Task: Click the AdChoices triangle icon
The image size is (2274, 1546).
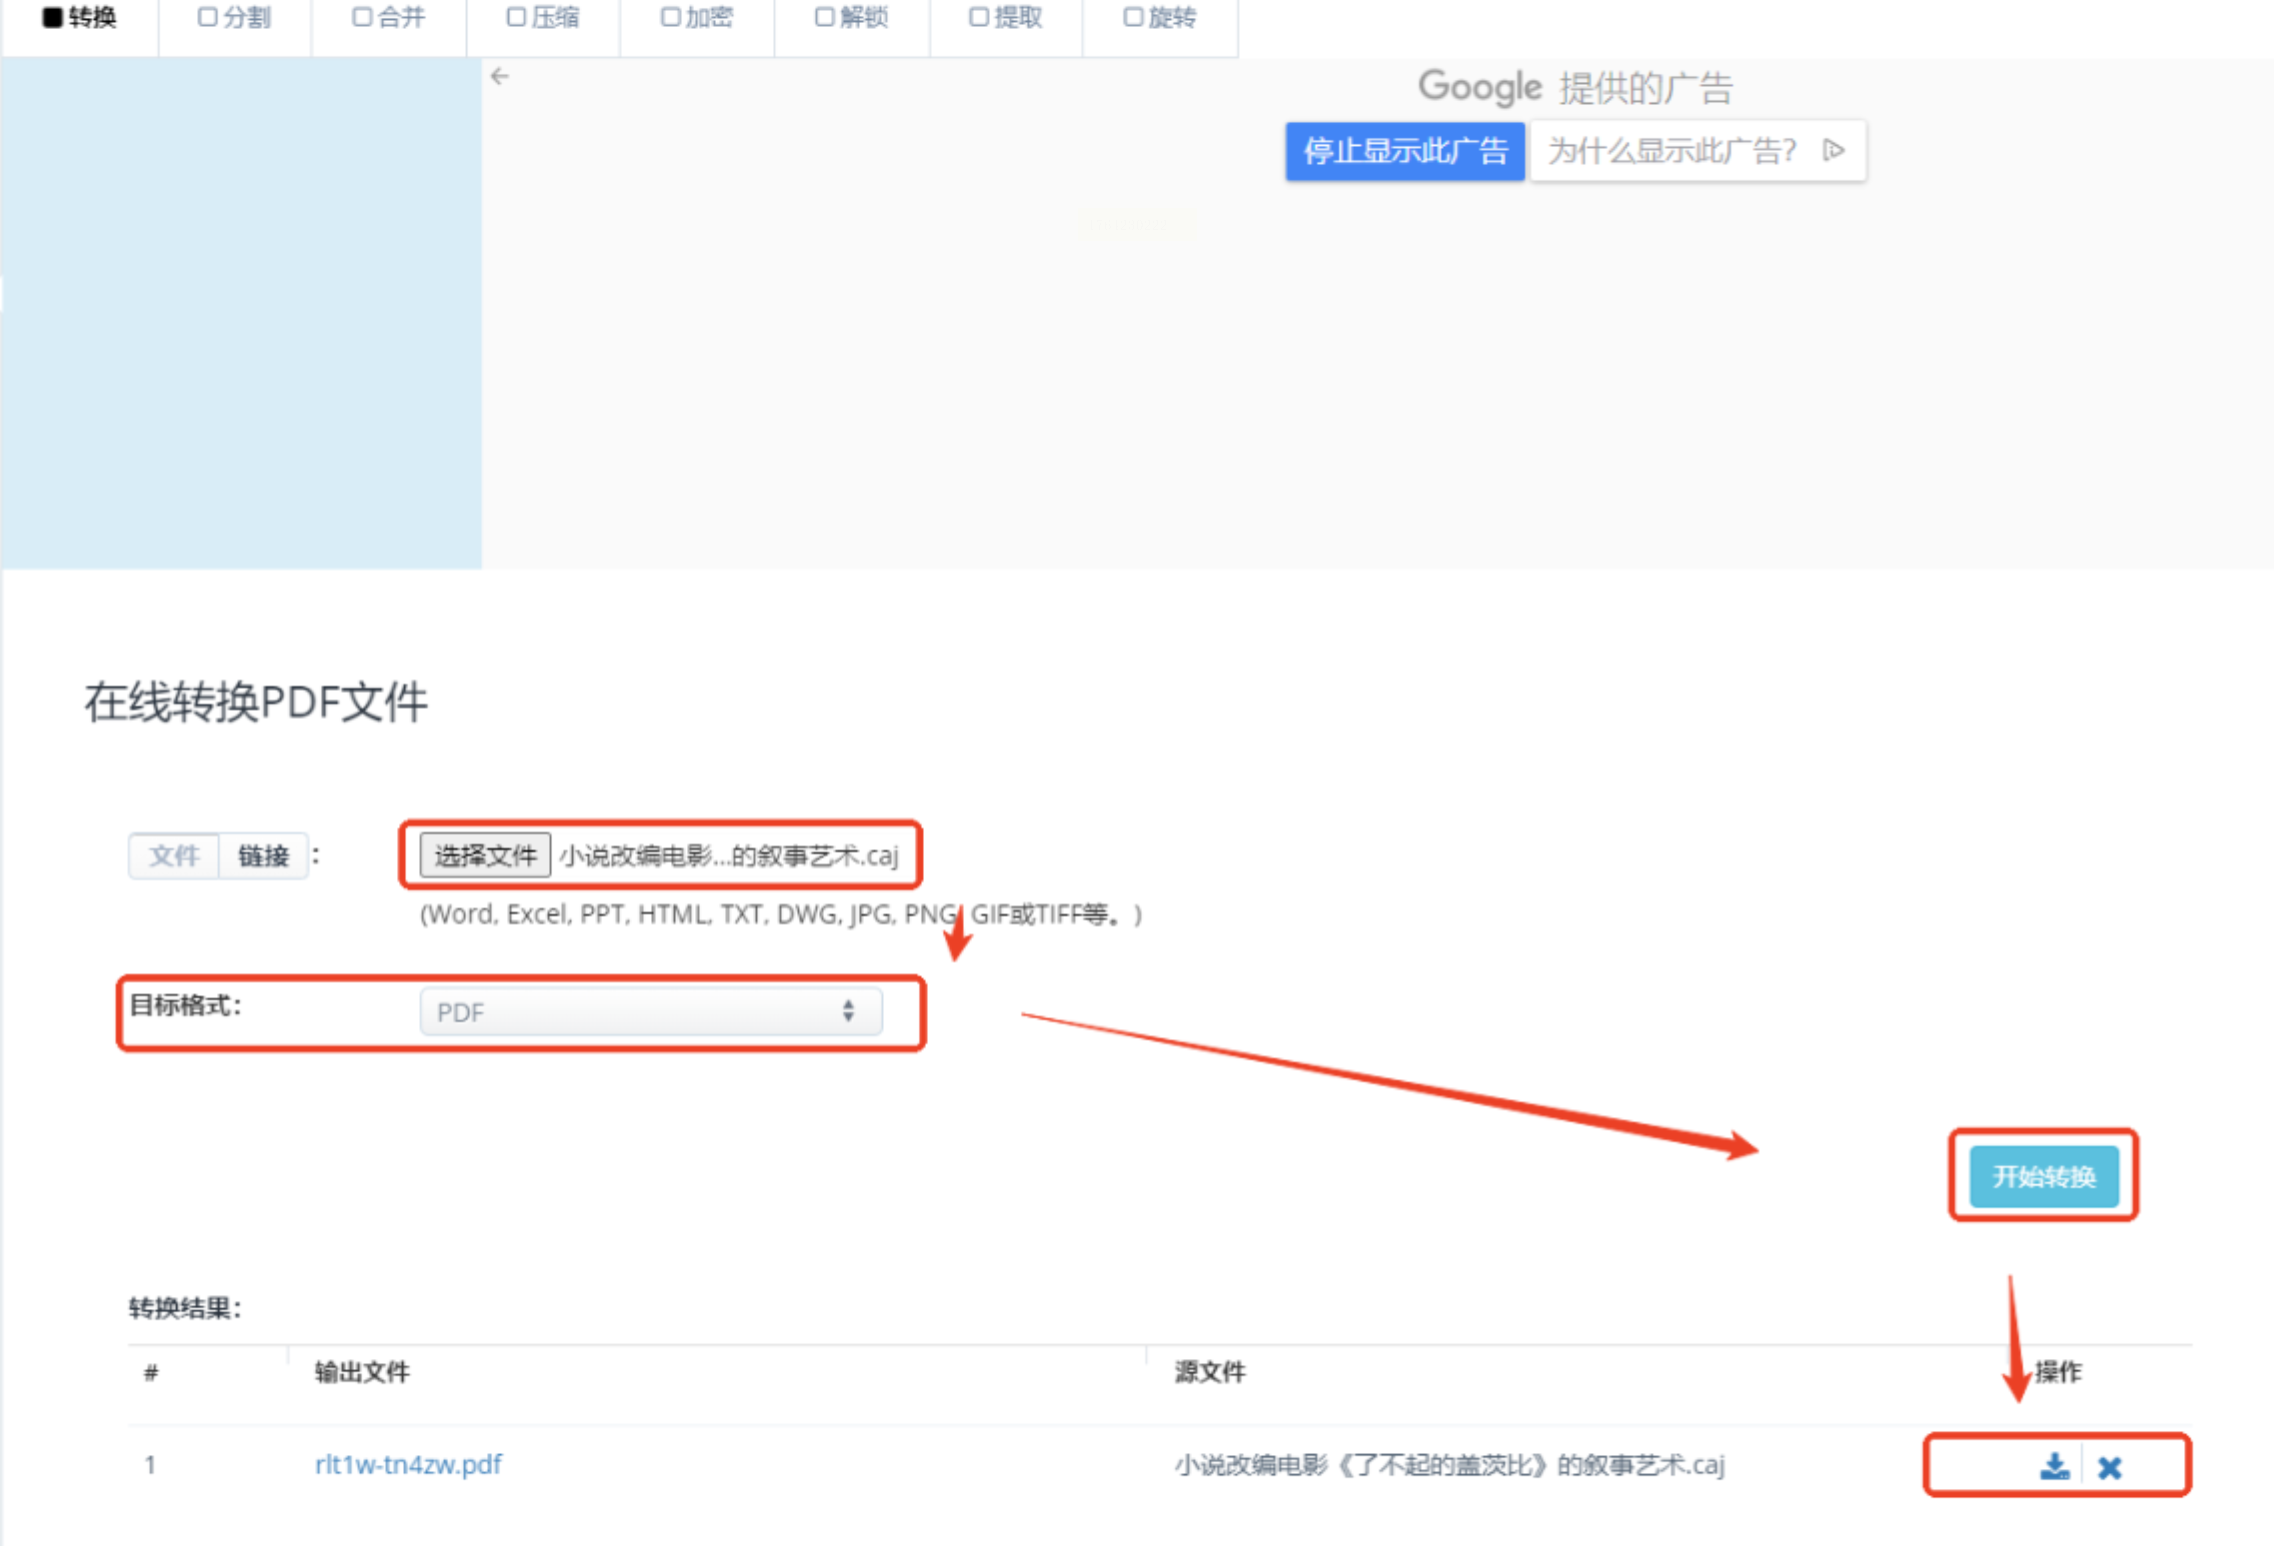Action: 1834,150
